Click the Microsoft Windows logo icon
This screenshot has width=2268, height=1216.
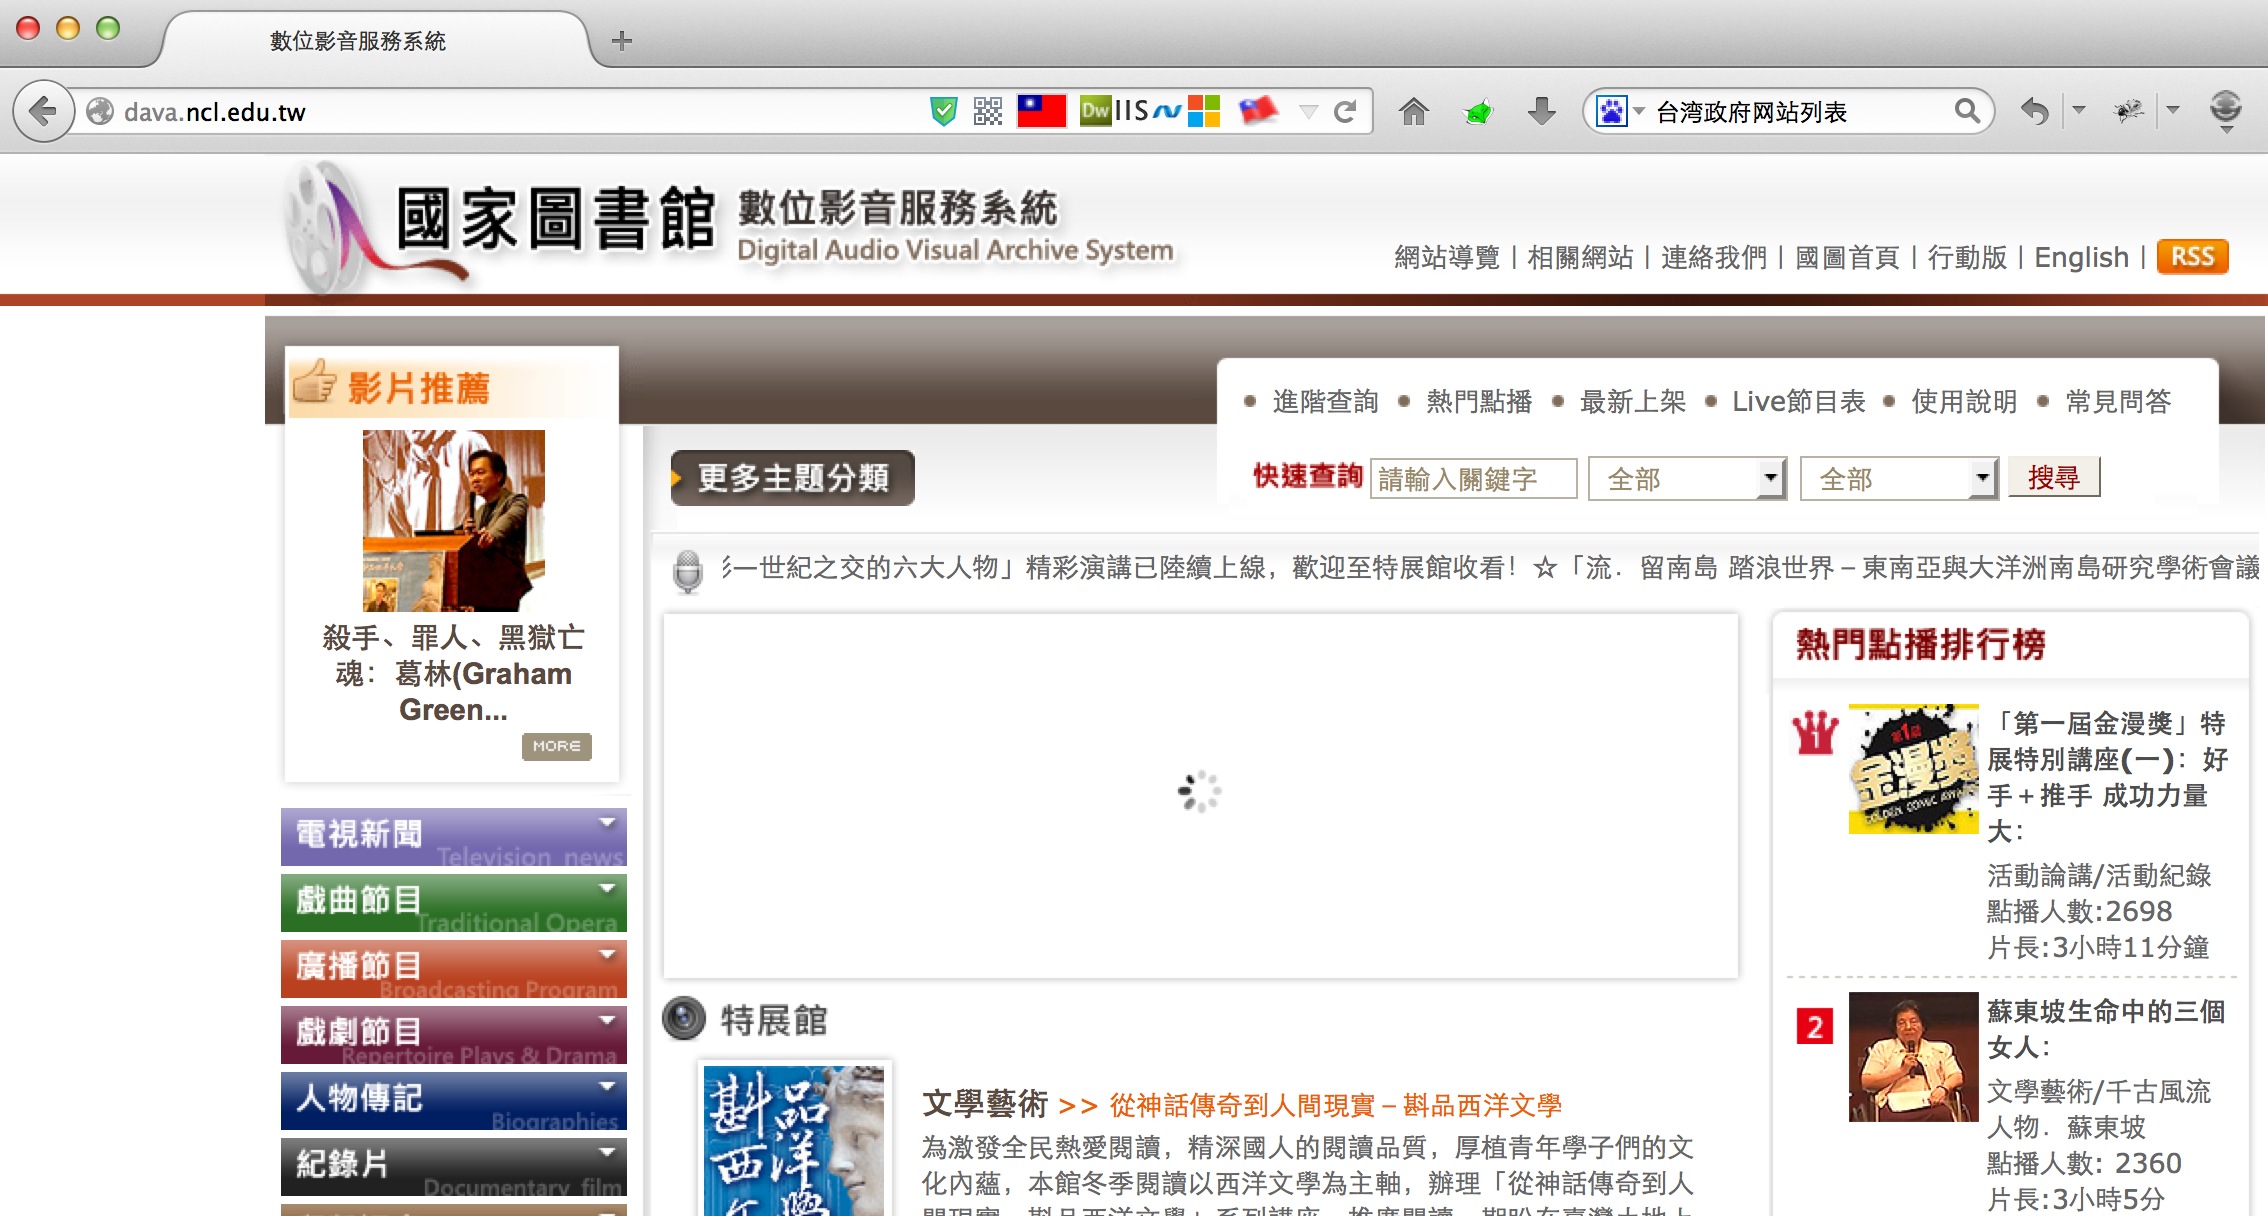1204,111
